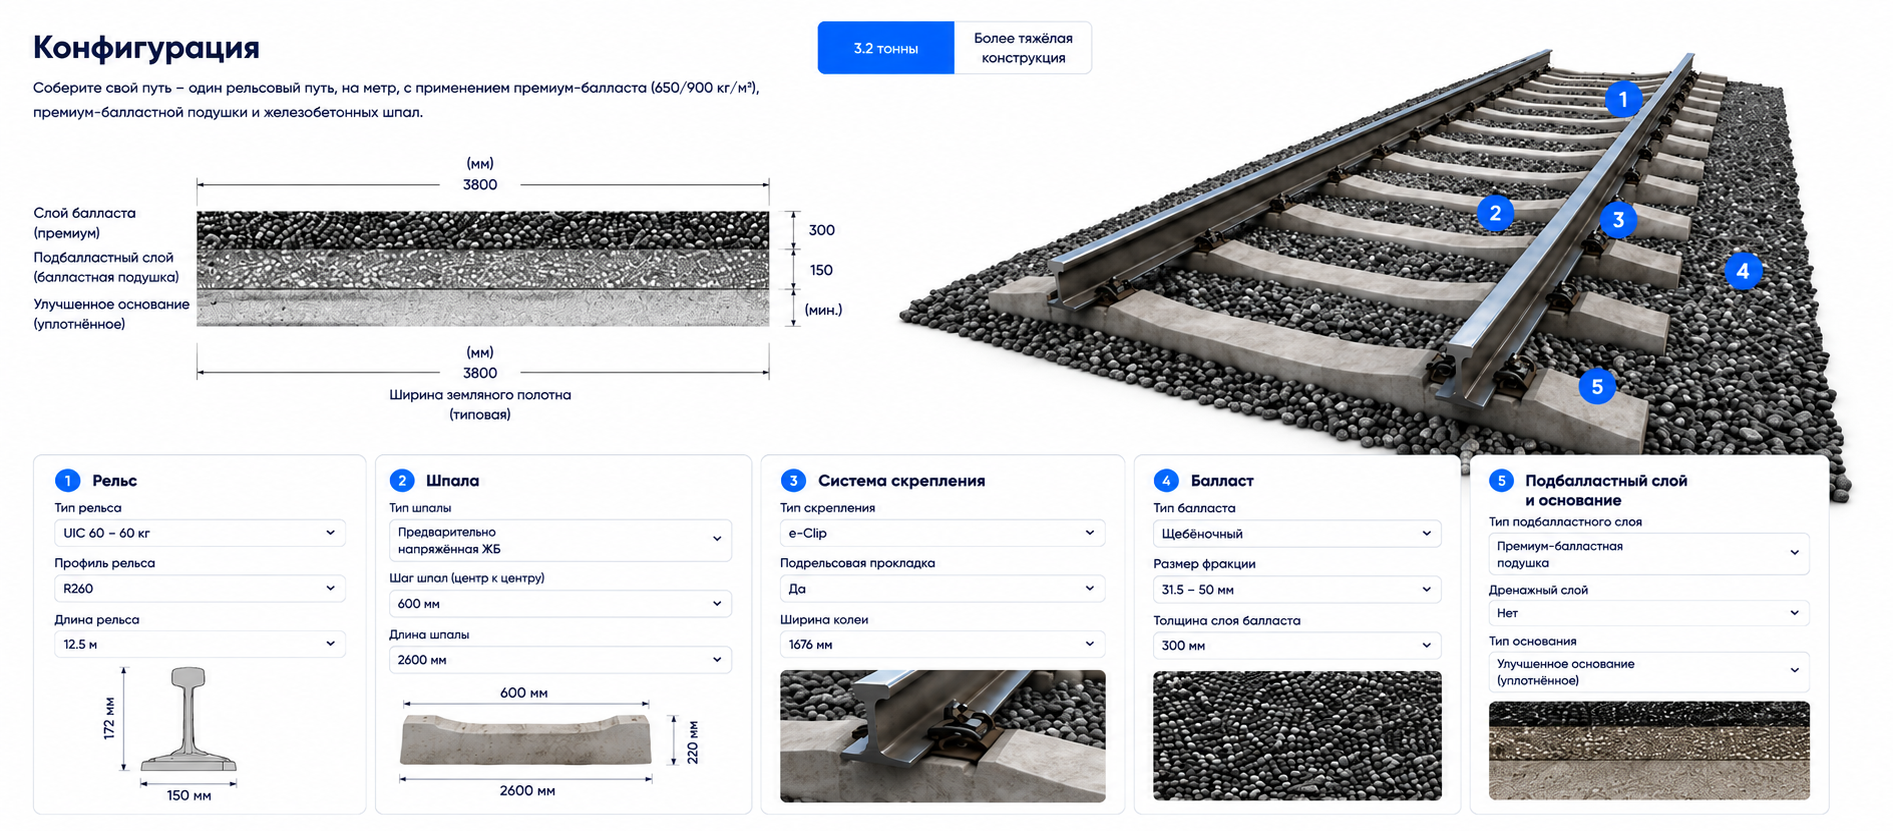
Task: Open the Тип балласта dropdown Щебёночный
Action: point(1297,534)
